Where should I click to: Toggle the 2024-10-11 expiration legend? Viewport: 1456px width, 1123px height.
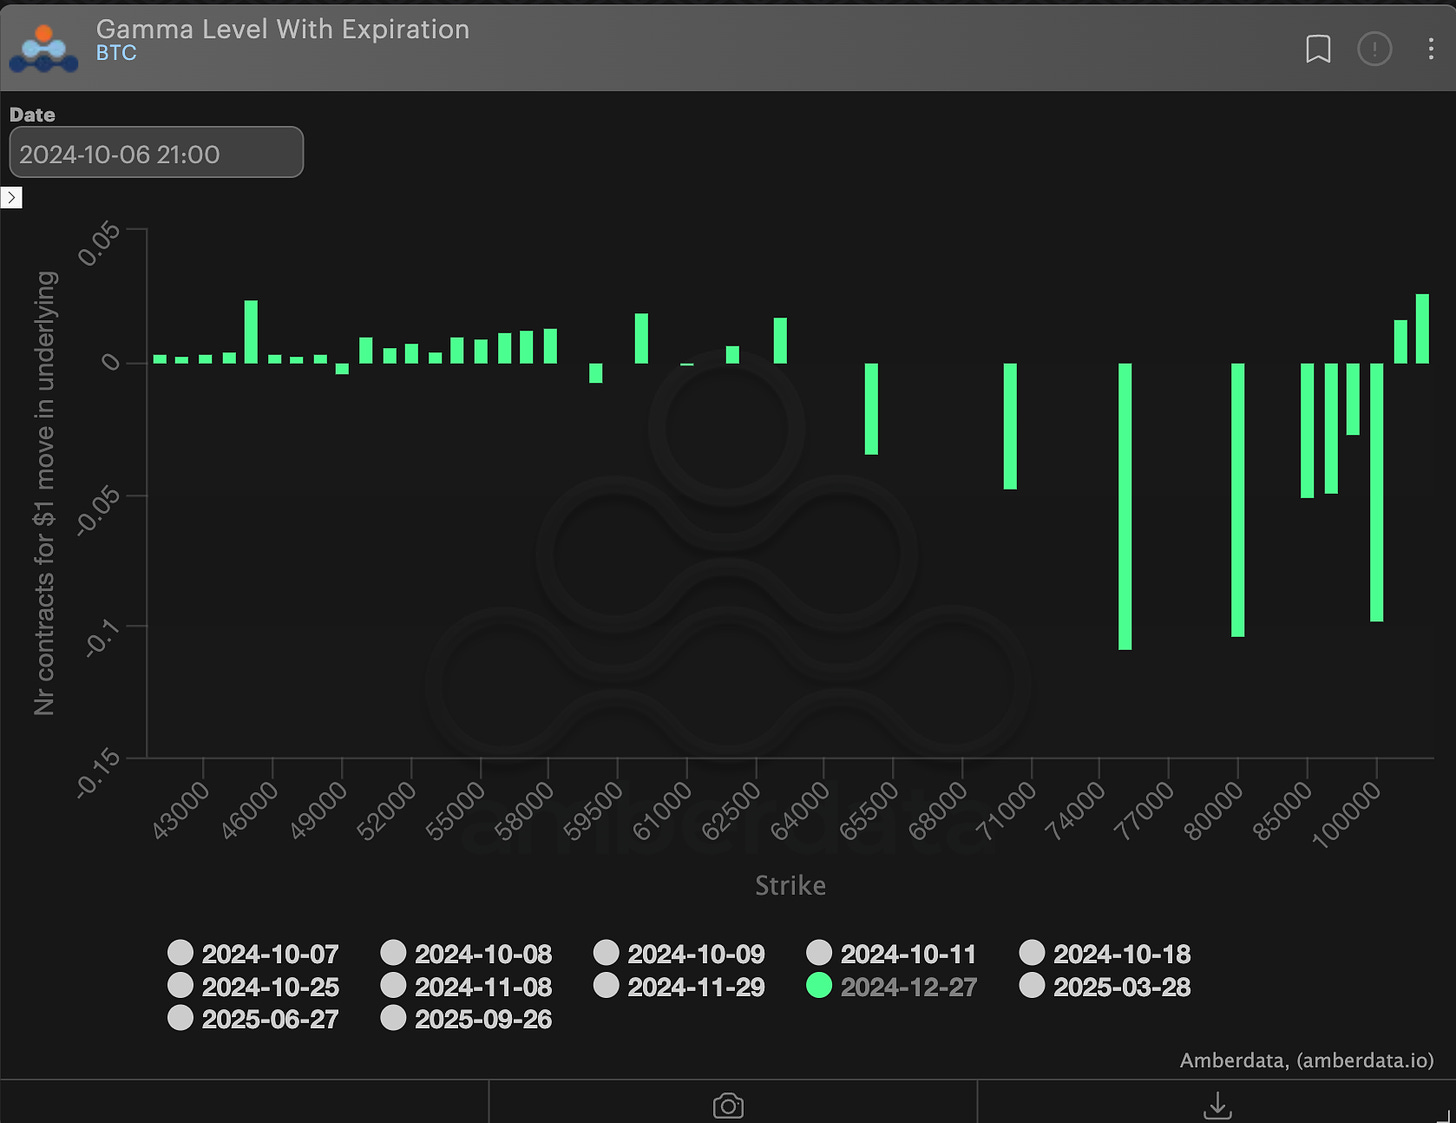pyautogui.click(x=892, y=953)
